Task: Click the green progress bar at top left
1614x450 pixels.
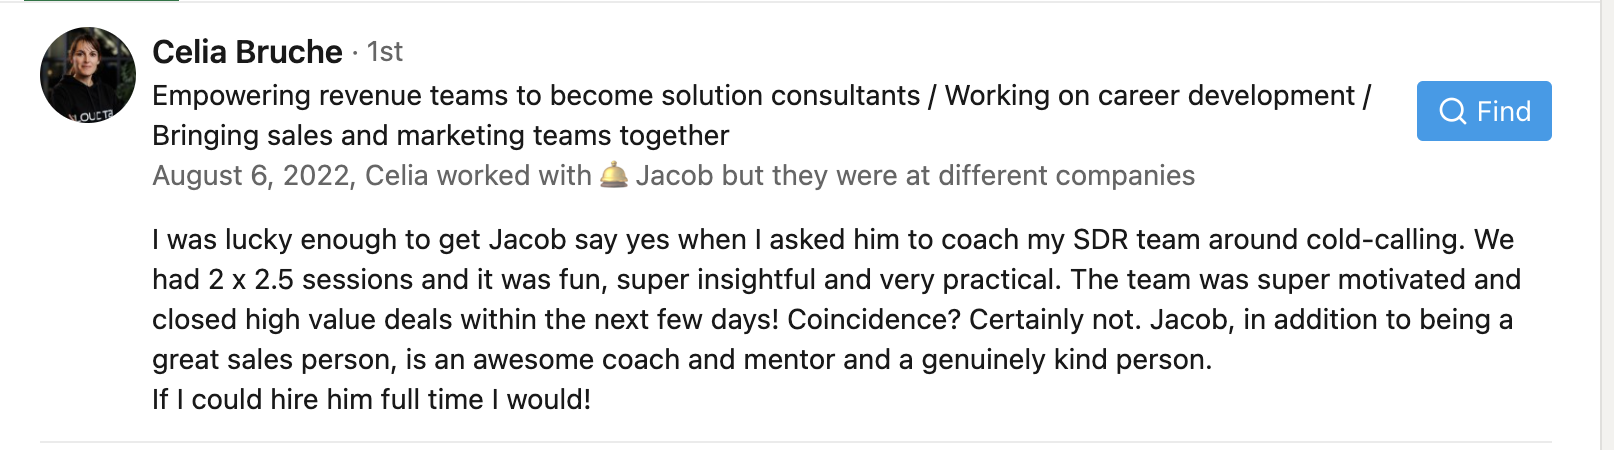Action: pos(101,1)
